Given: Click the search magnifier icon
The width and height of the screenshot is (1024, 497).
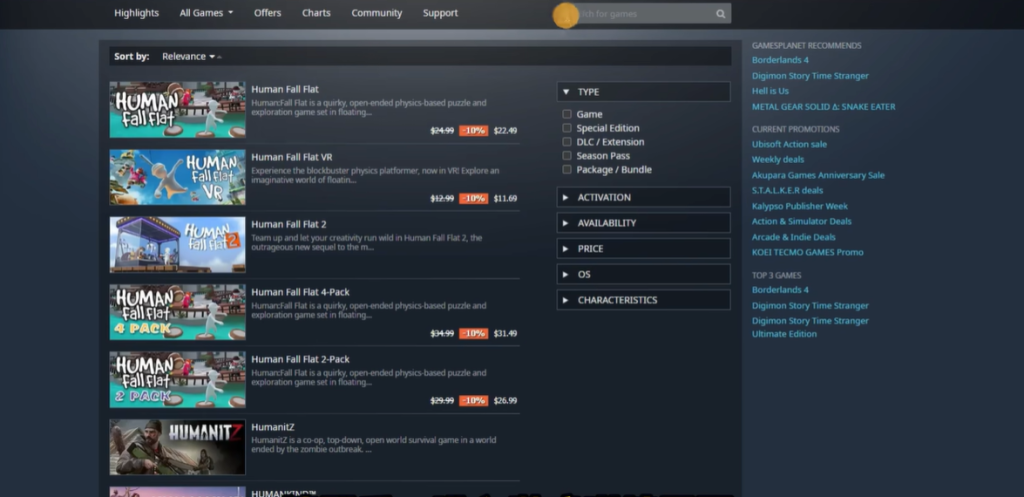Looking at the screenshot, I should (x=720, y=14).
